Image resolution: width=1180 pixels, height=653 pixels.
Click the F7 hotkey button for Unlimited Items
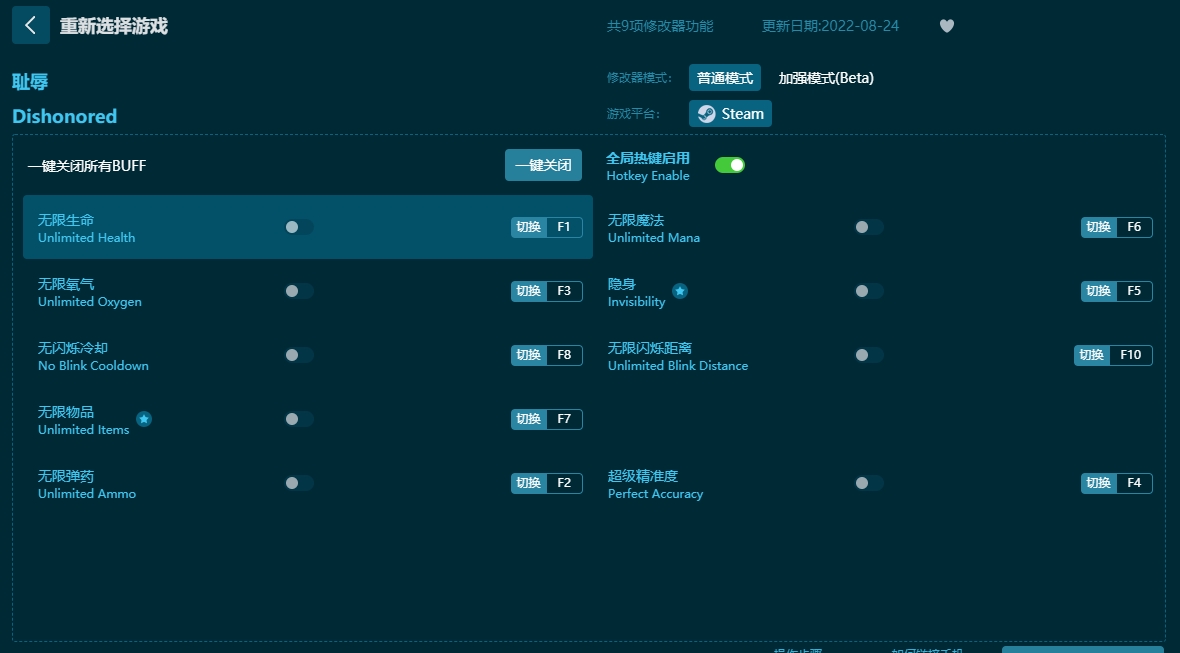click(x=547, y=419)
